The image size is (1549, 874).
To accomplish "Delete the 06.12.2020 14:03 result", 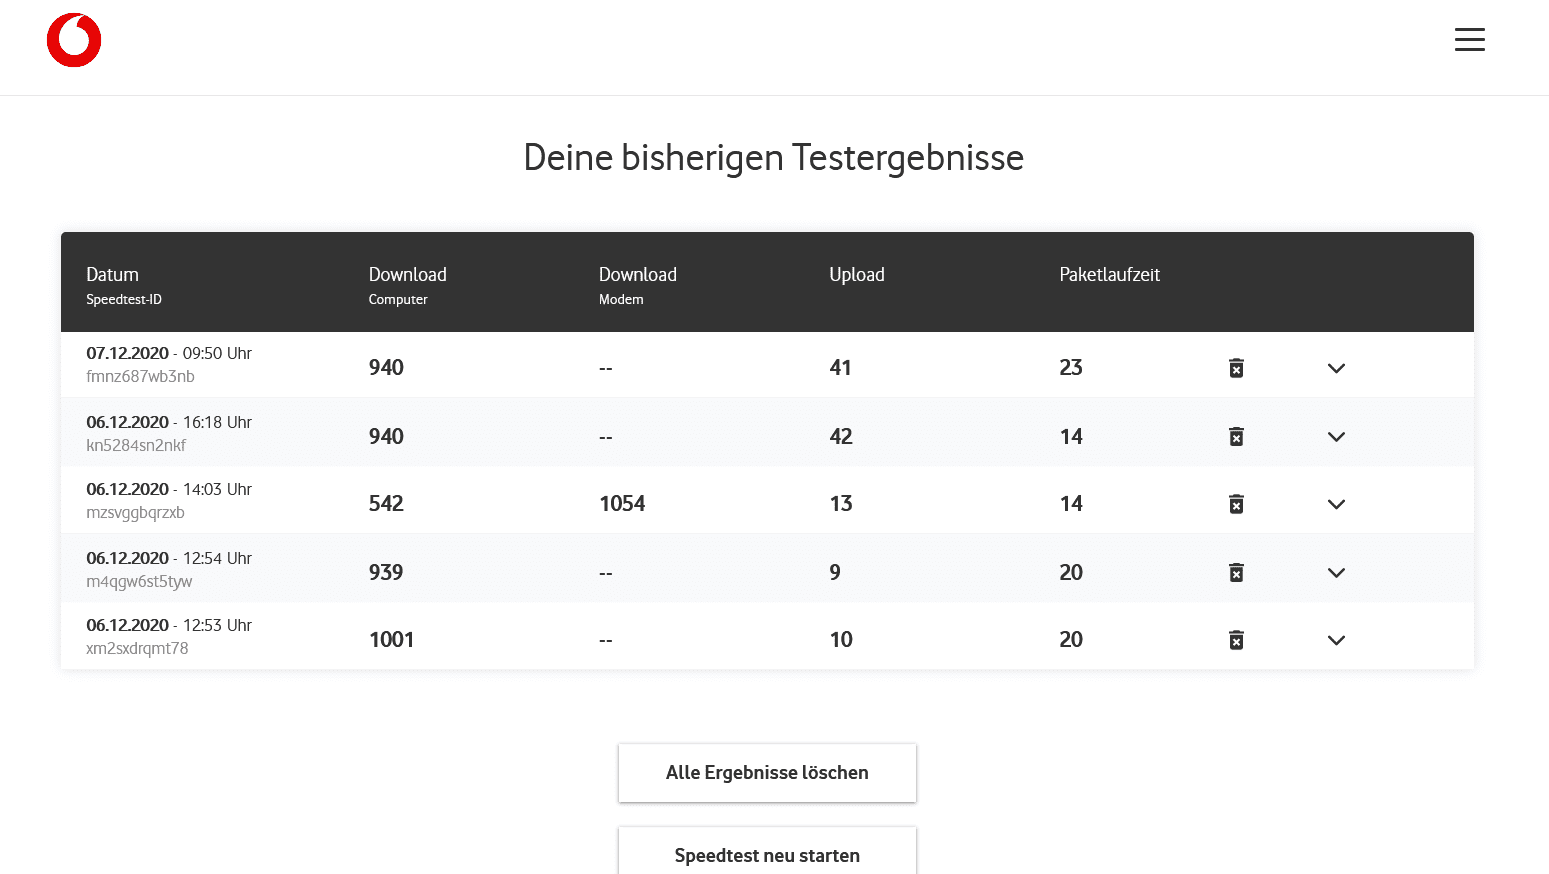I will point(1236,504).
